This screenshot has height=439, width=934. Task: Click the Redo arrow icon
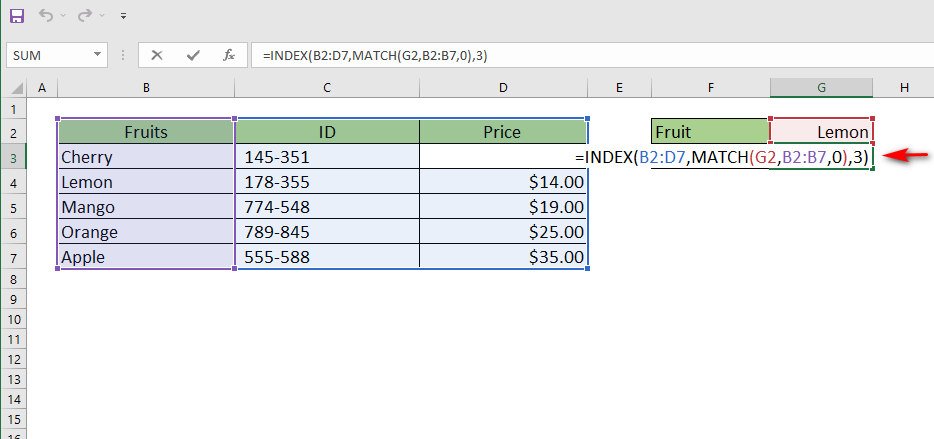pos(84,15)
